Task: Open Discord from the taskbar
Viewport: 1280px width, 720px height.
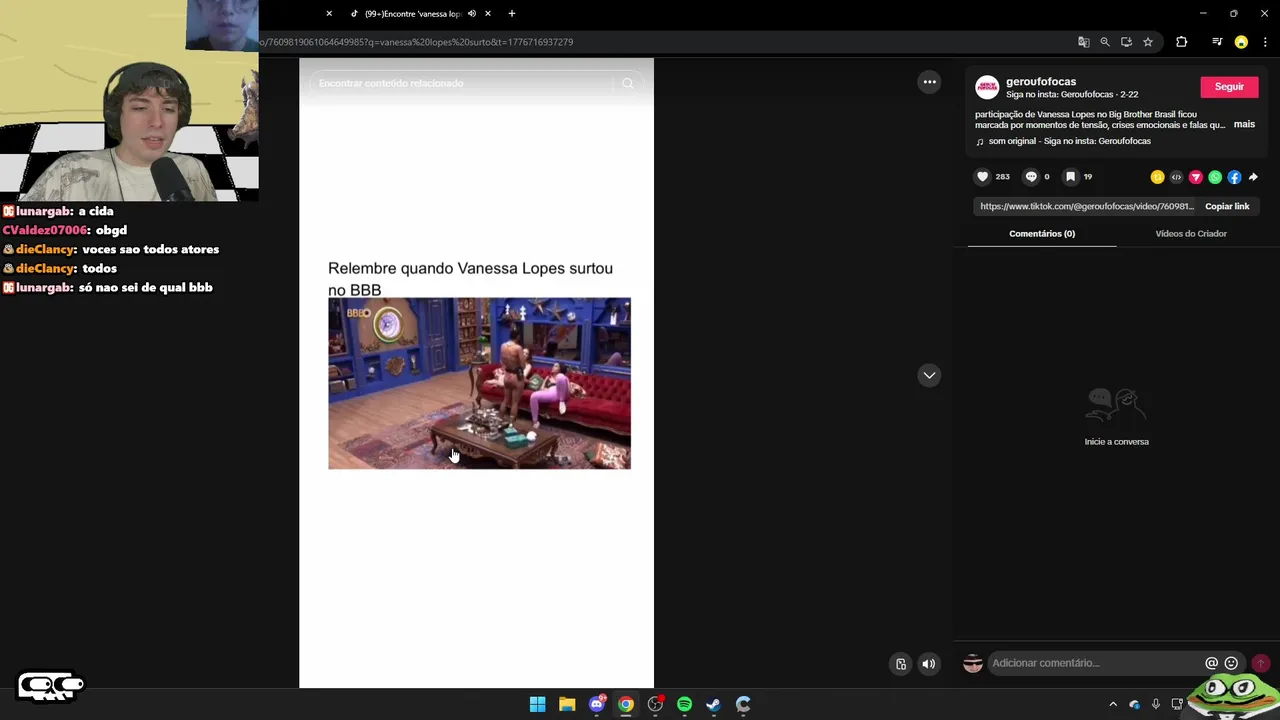Action: click(x=597, y=704)
